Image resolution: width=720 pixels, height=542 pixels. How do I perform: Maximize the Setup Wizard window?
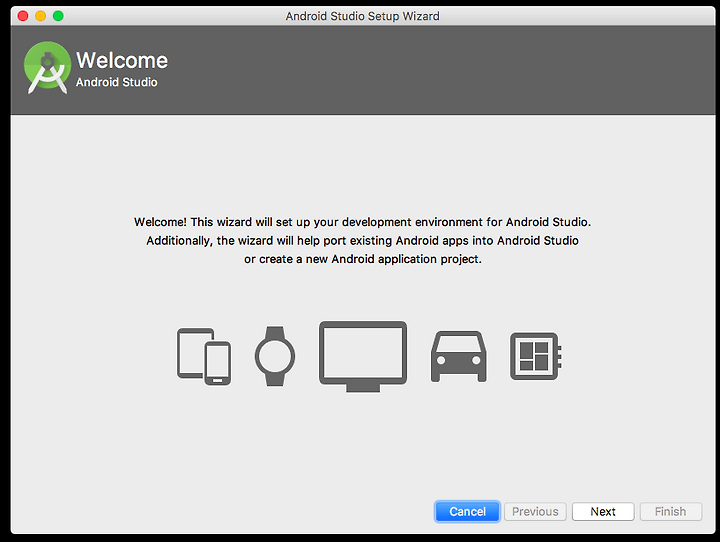pyautogui.click(x=58, y=16)
